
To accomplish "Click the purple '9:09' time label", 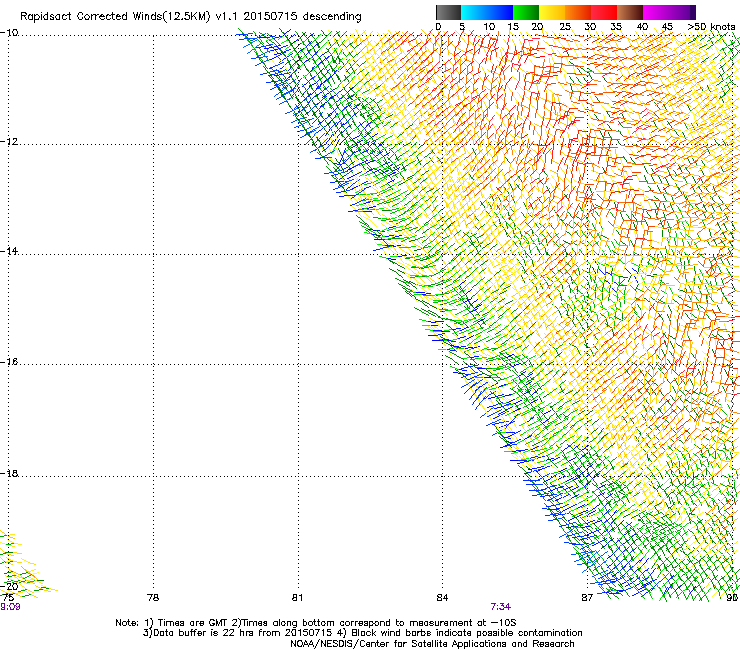I will (x=10, y=607).
